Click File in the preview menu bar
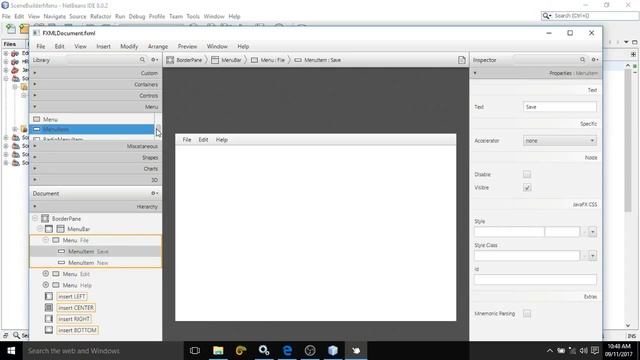Image resolution: width=640 pixels, height=360 pixels. [x=187, y=140]
